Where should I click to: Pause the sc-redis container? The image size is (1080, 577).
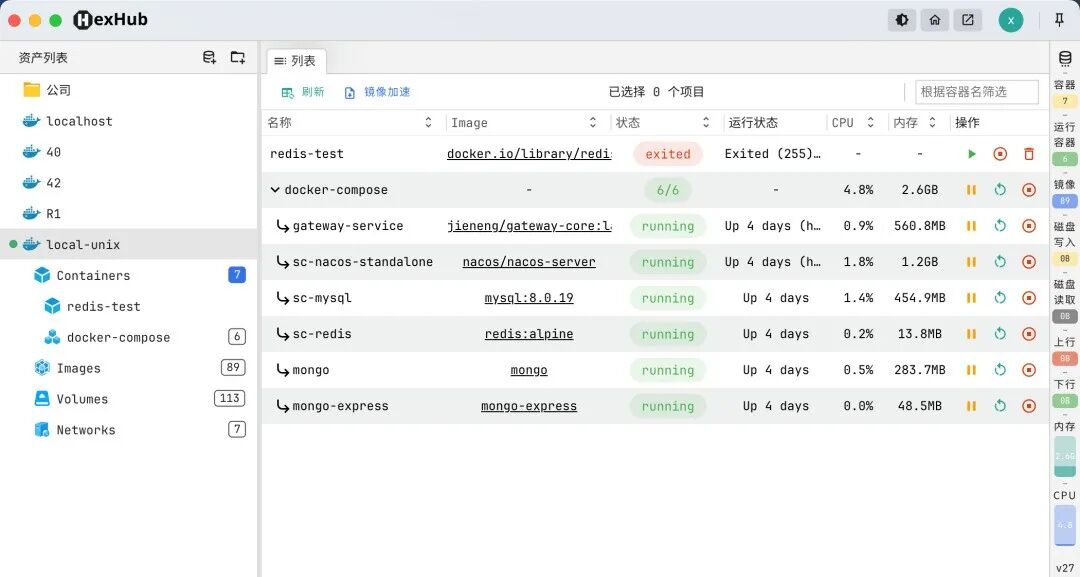click(x=971, y=333)
